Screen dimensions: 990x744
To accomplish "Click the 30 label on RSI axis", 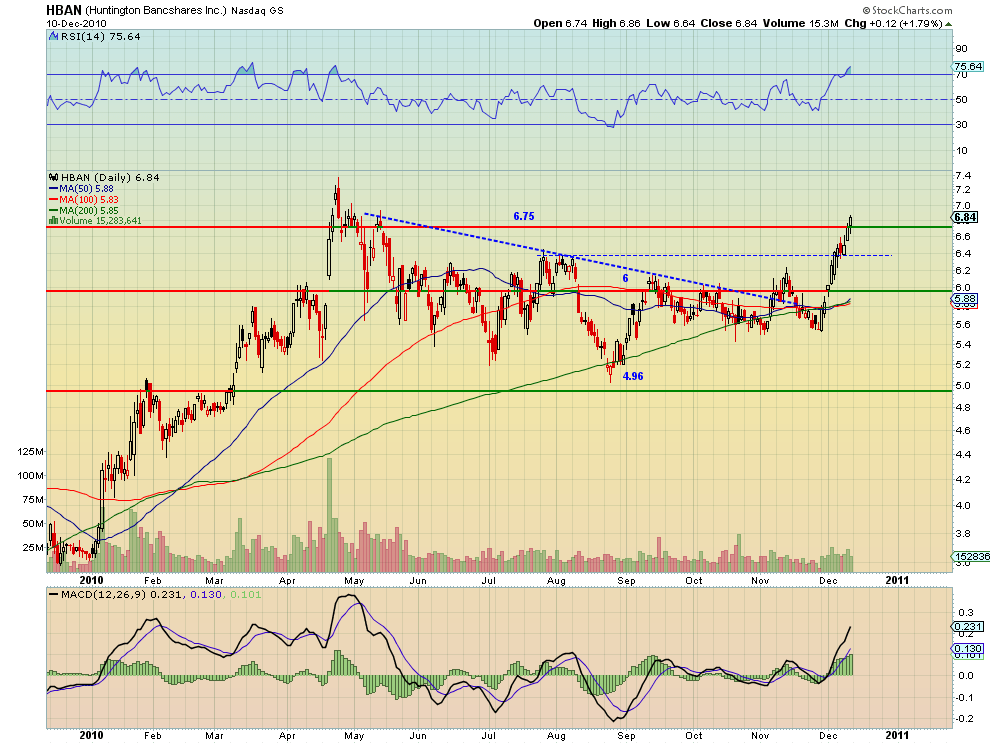I will (961, 124).
